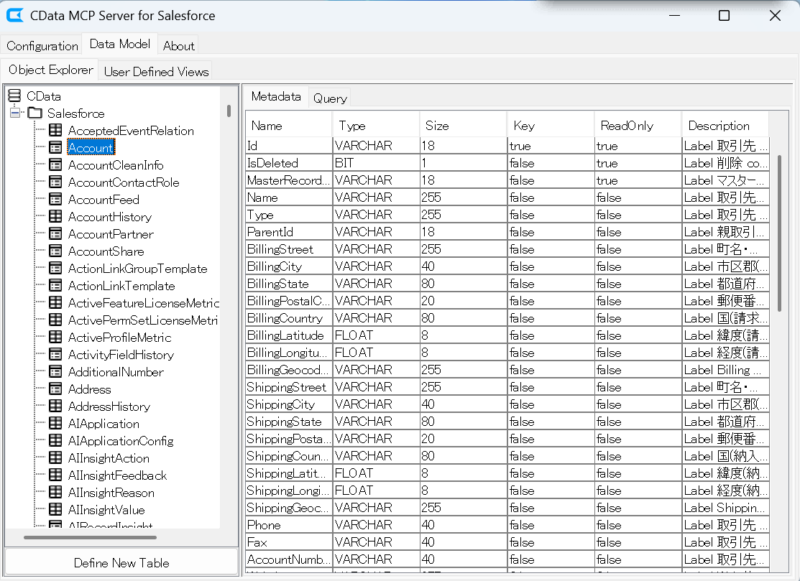Screen dimensions: 800x581
Task: Click the CData app icon in title bar
Action: (x=16, y=15)
